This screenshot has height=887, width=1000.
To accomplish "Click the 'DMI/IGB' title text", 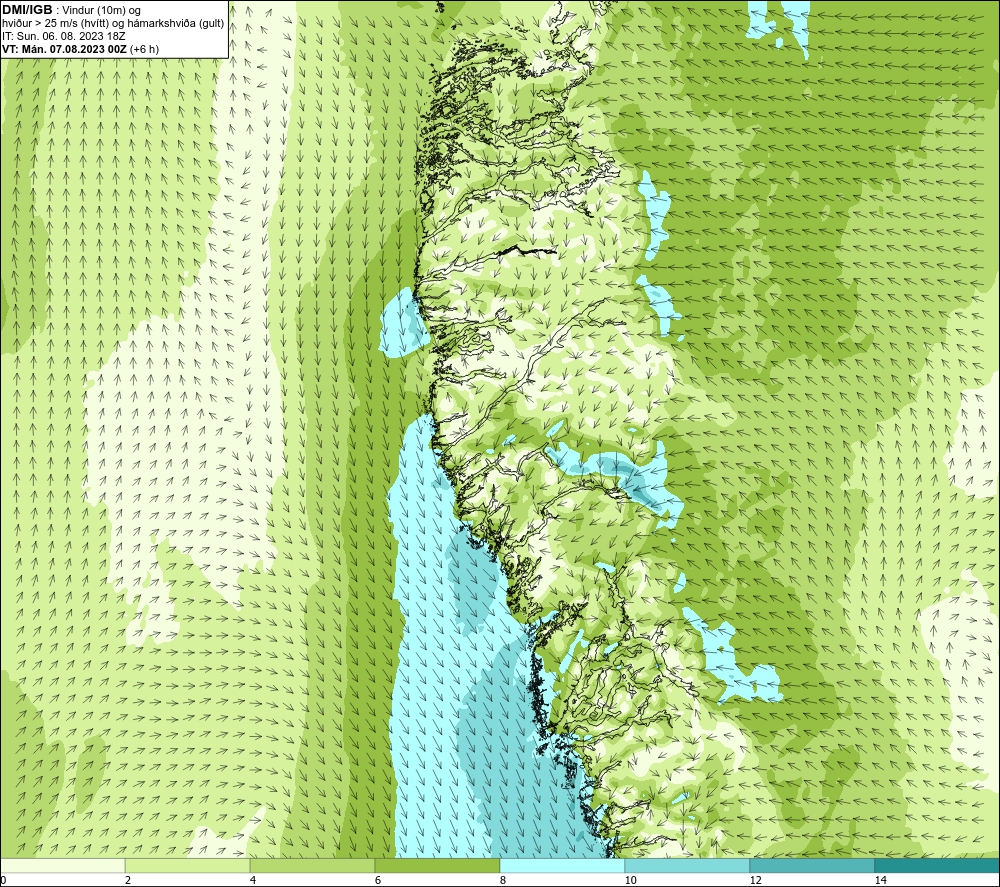I will pos(27,10).
